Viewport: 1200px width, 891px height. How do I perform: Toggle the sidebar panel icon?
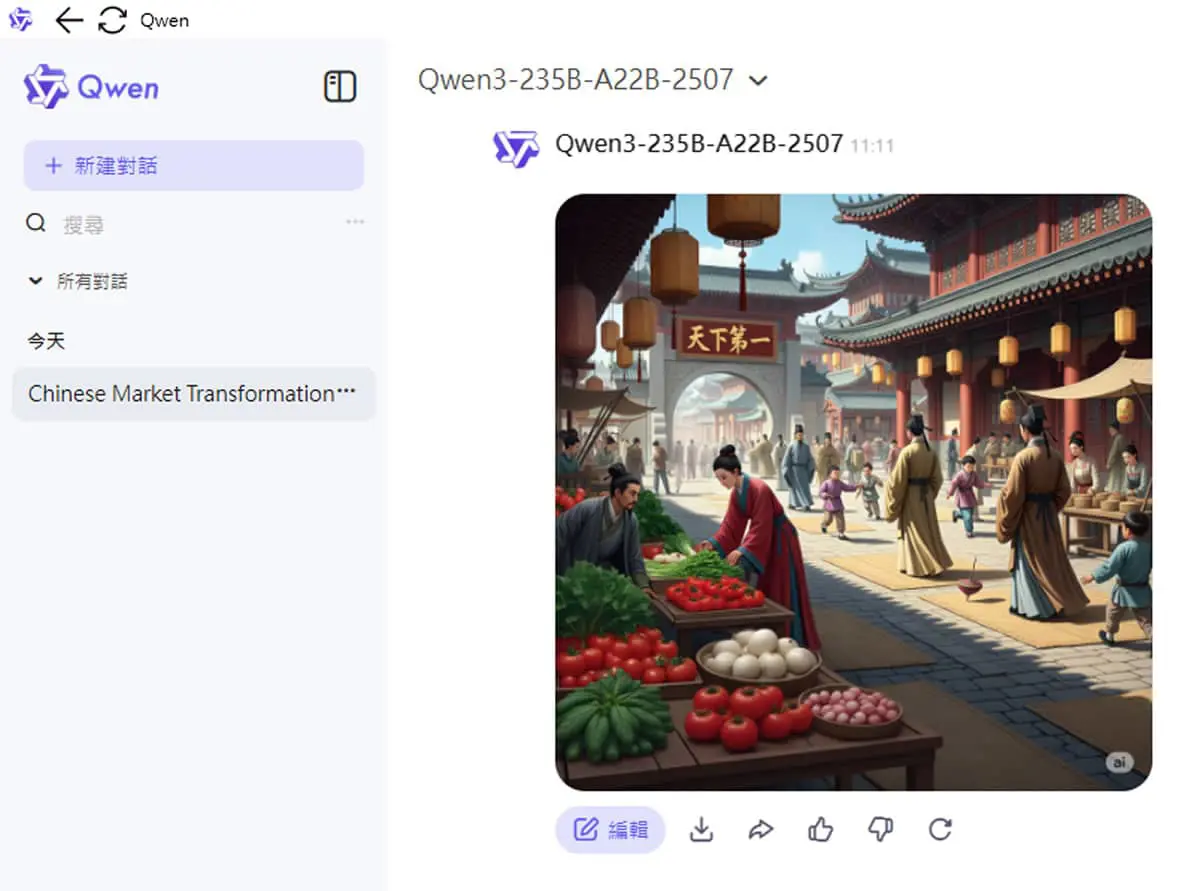pos(340,87)
